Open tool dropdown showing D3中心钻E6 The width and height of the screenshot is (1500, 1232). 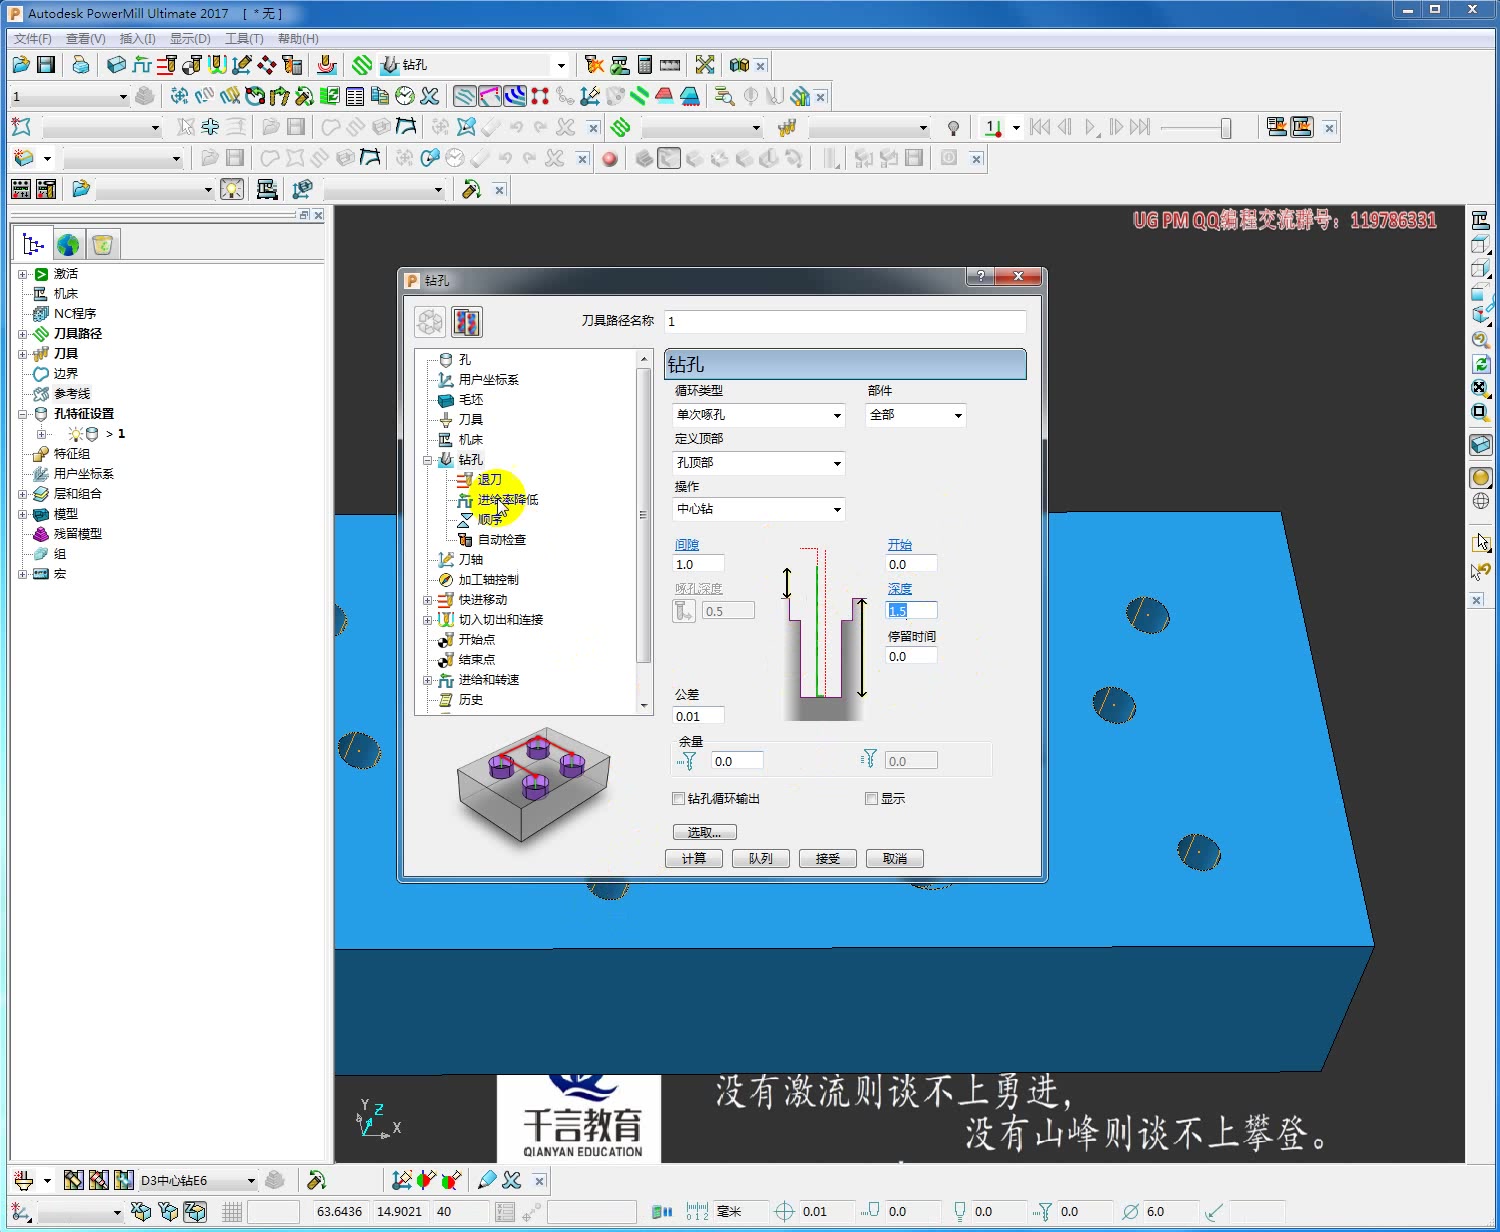(x=250, y=1181)
